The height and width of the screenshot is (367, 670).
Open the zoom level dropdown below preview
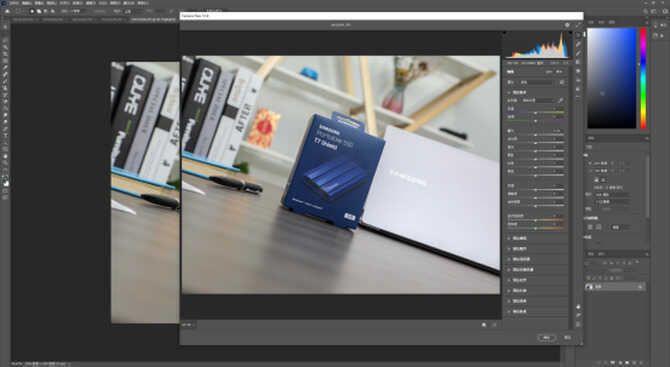pos(188,325)
